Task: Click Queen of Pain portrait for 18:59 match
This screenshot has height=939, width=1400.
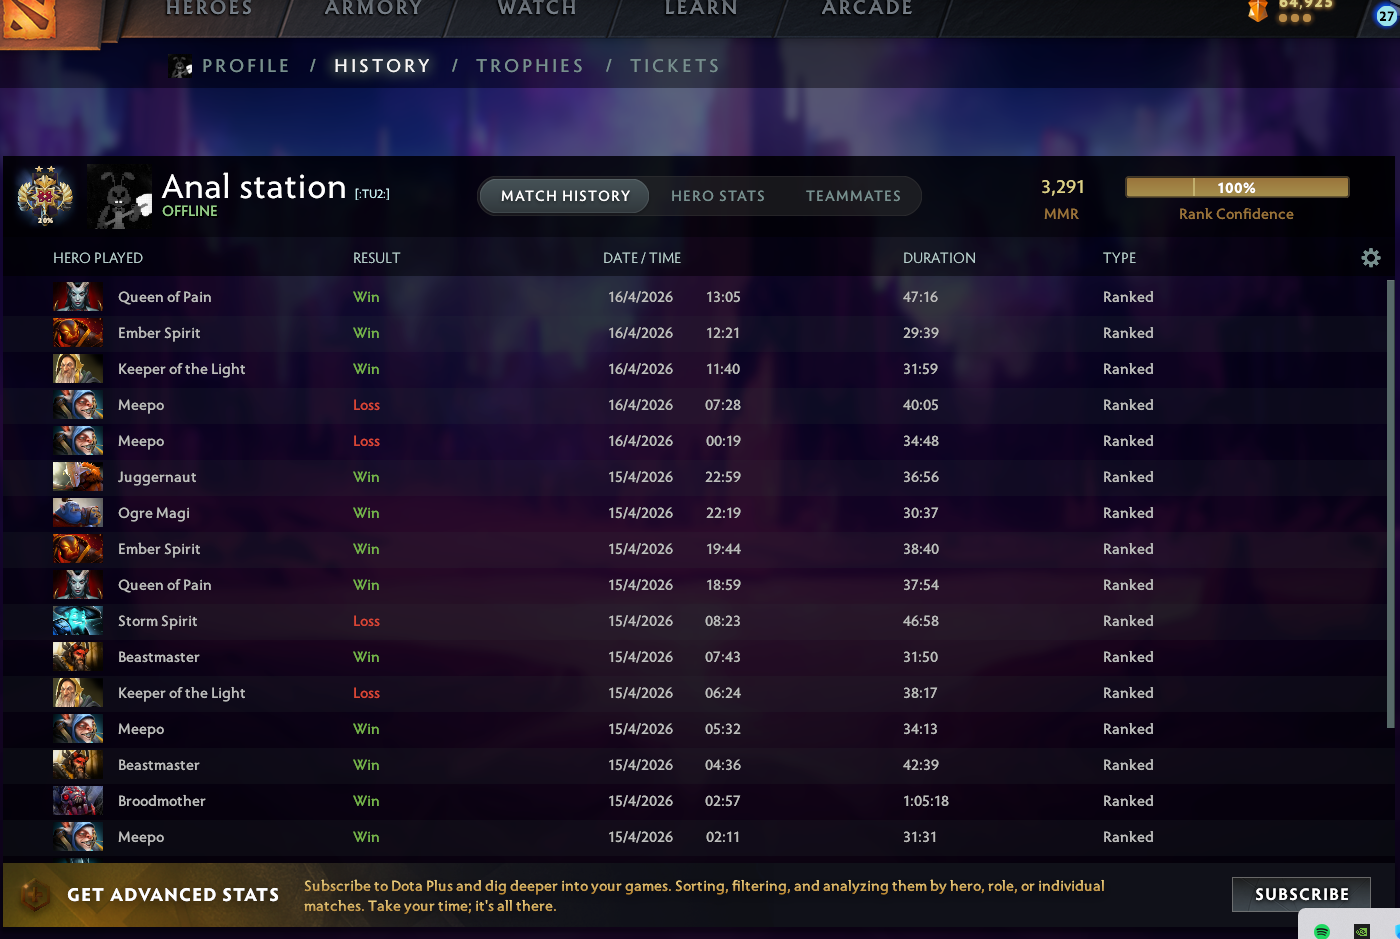Action: click(x=78, y=585)
